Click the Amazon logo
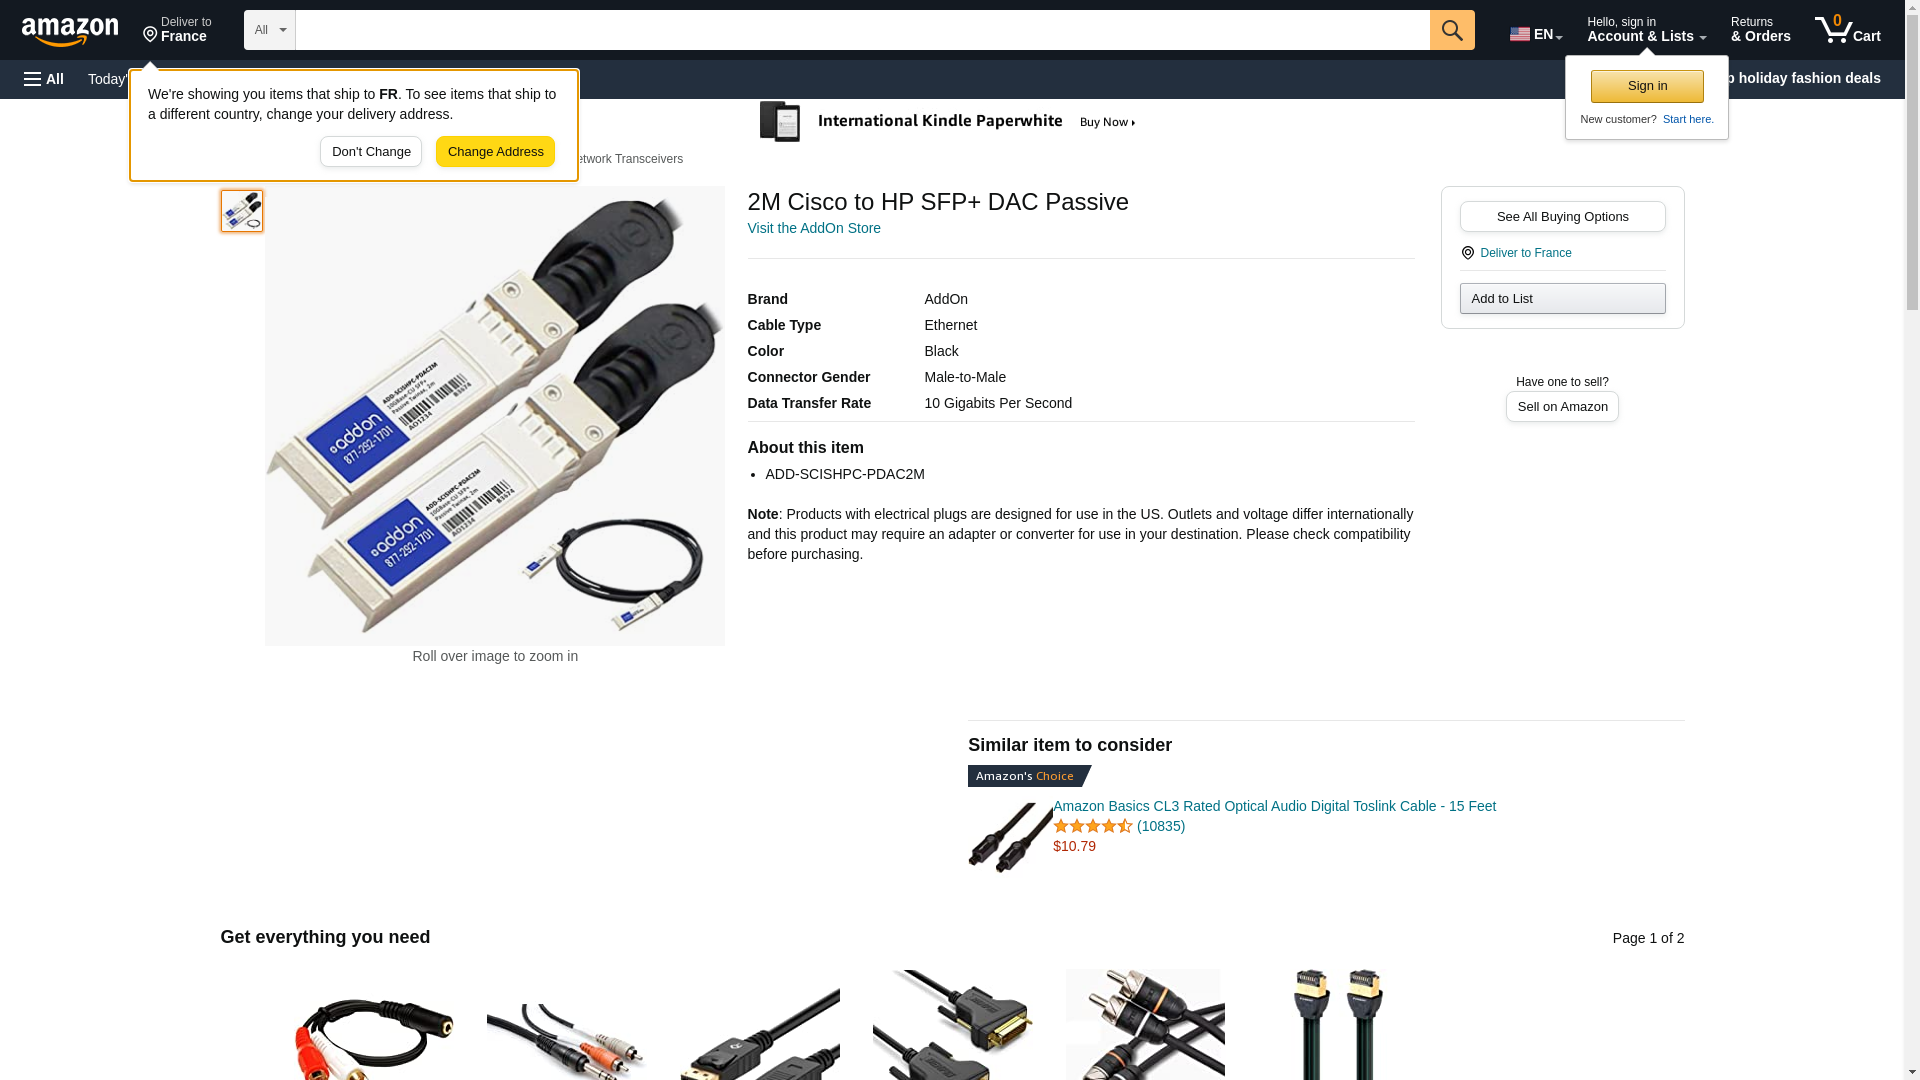 click(70, 31)
